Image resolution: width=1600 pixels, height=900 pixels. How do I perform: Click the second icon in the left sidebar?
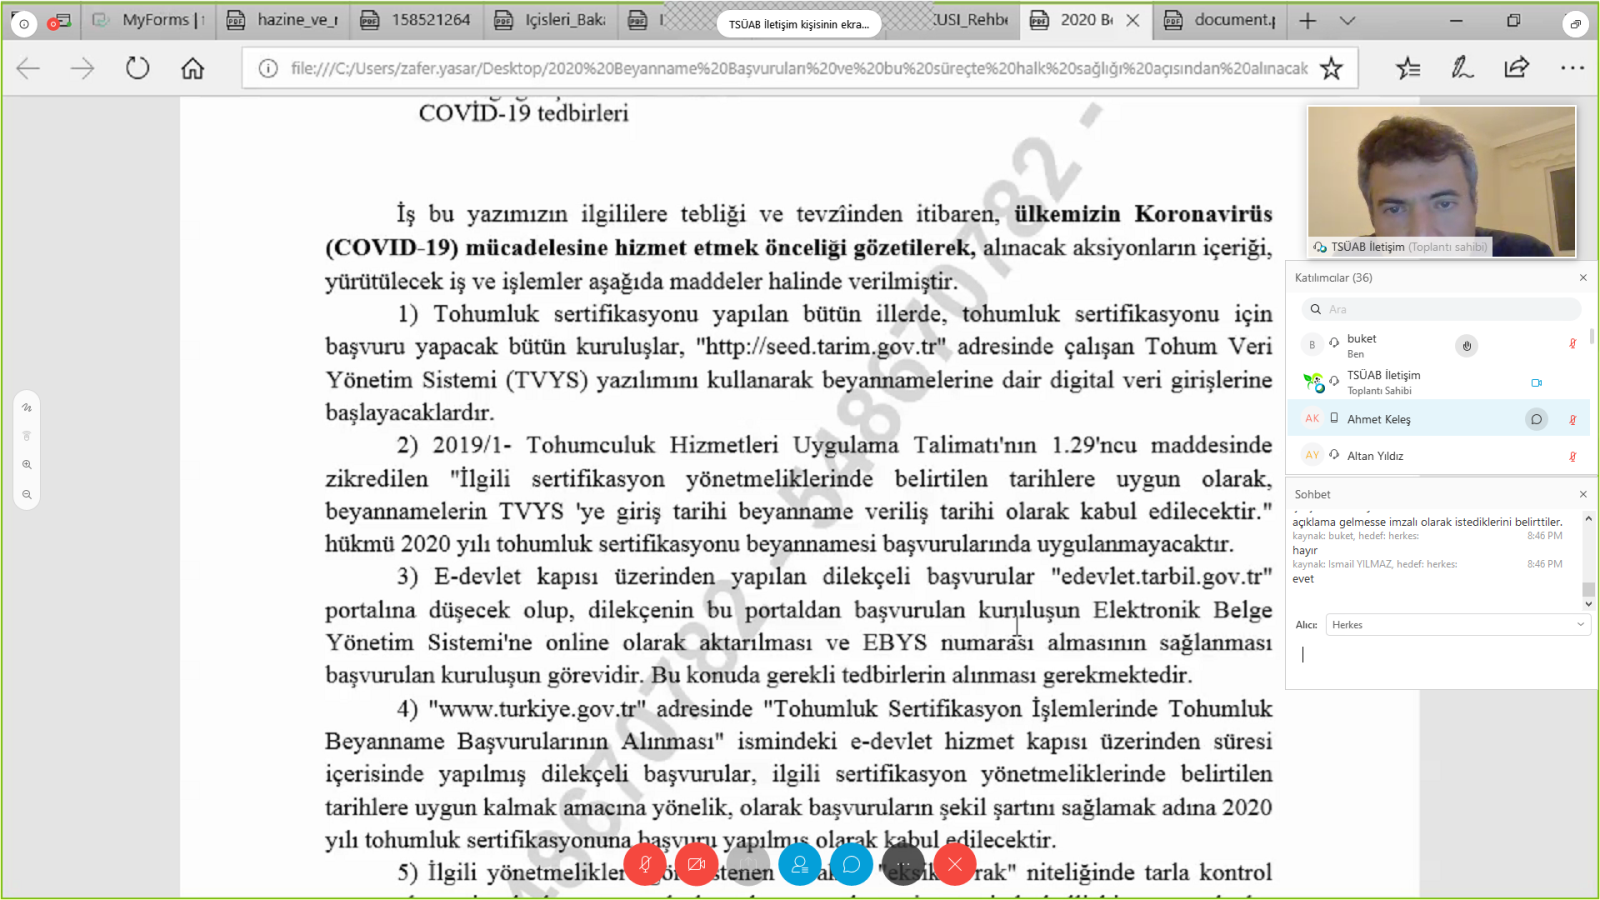[27, 436]
